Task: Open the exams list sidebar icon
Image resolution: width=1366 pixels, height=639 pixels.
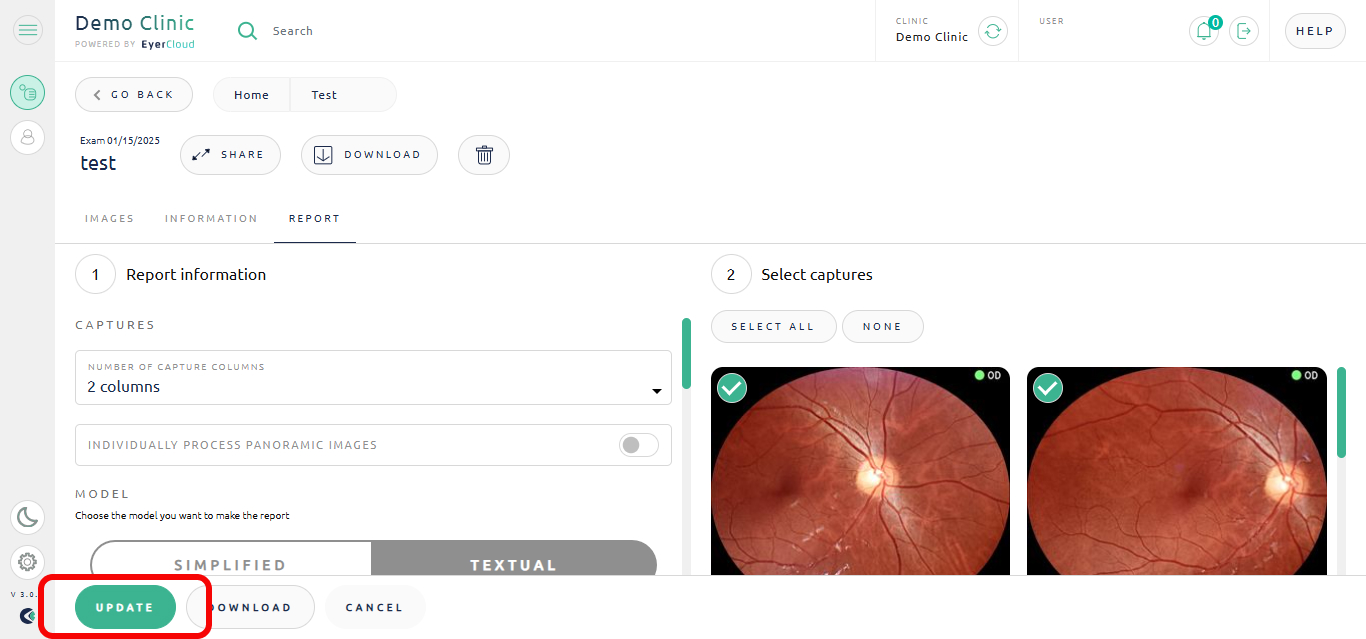Action: (28, 93)
